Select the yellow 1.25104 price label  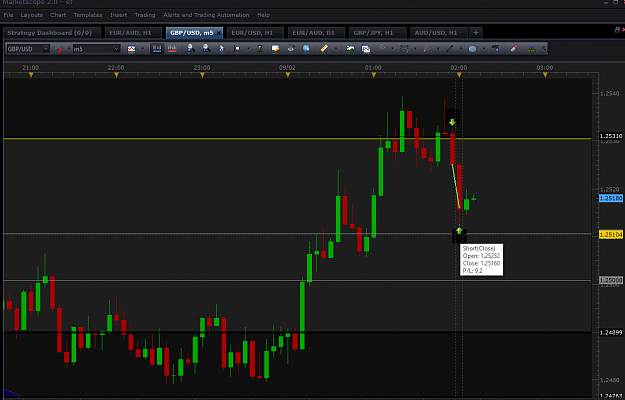click(x=611, y=235)
